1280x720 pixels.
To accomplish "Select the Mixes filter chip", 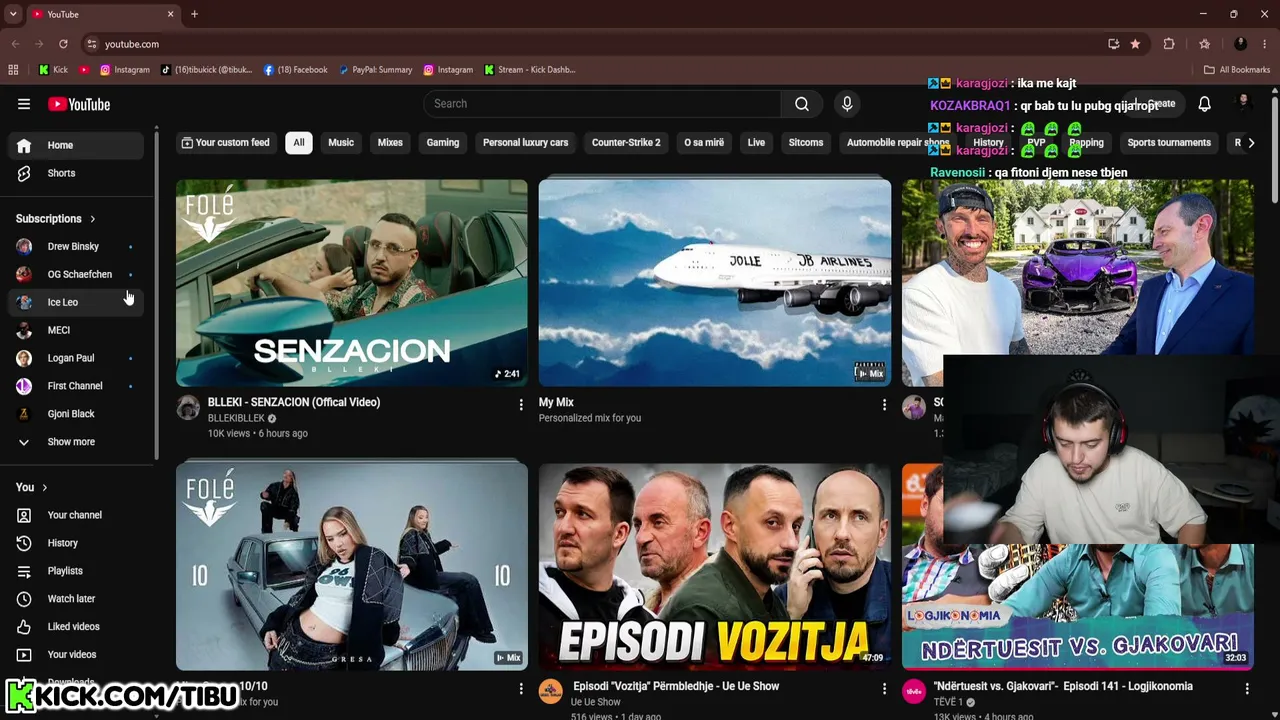I will [390, 143].
